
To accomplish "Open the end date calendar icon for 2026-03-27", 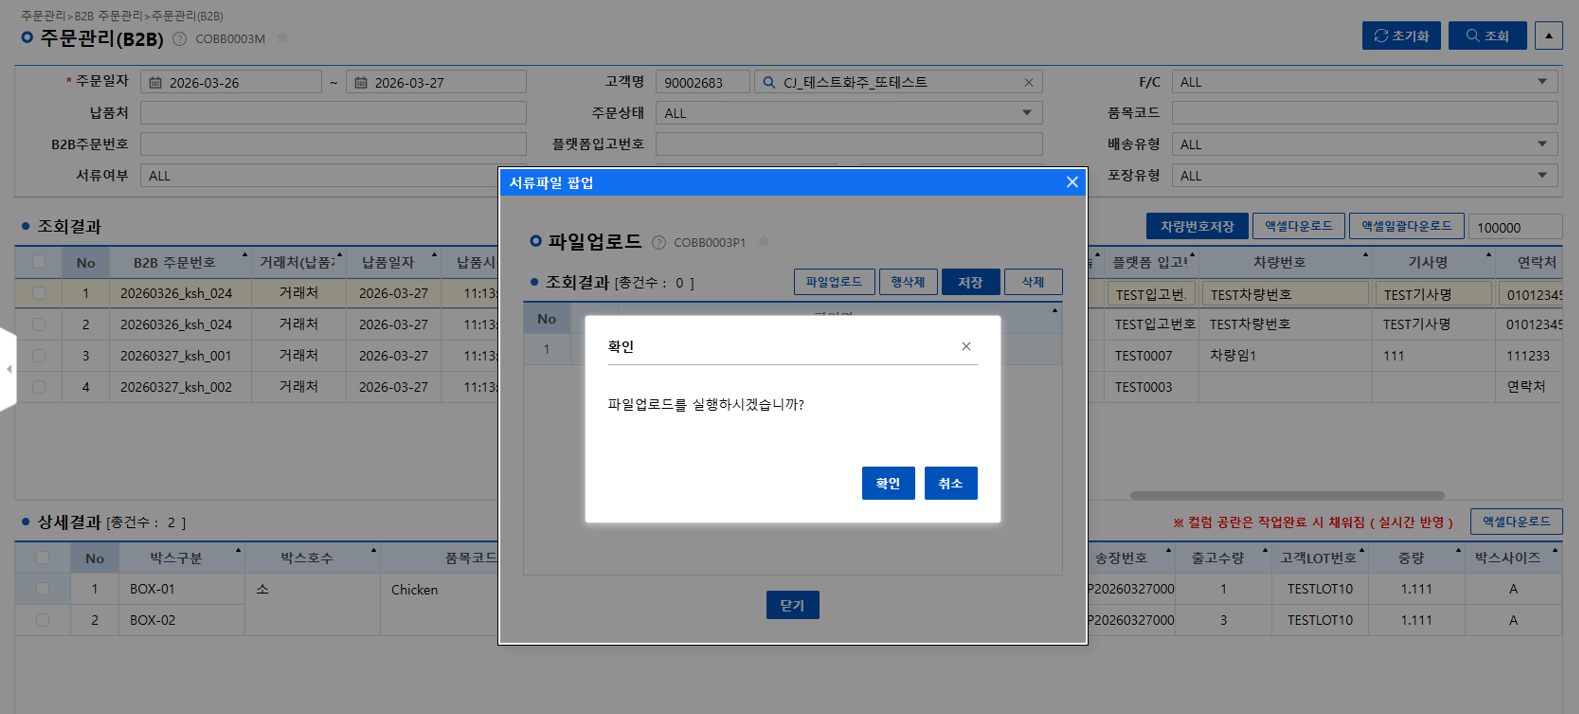I will (x=361, y=82).
